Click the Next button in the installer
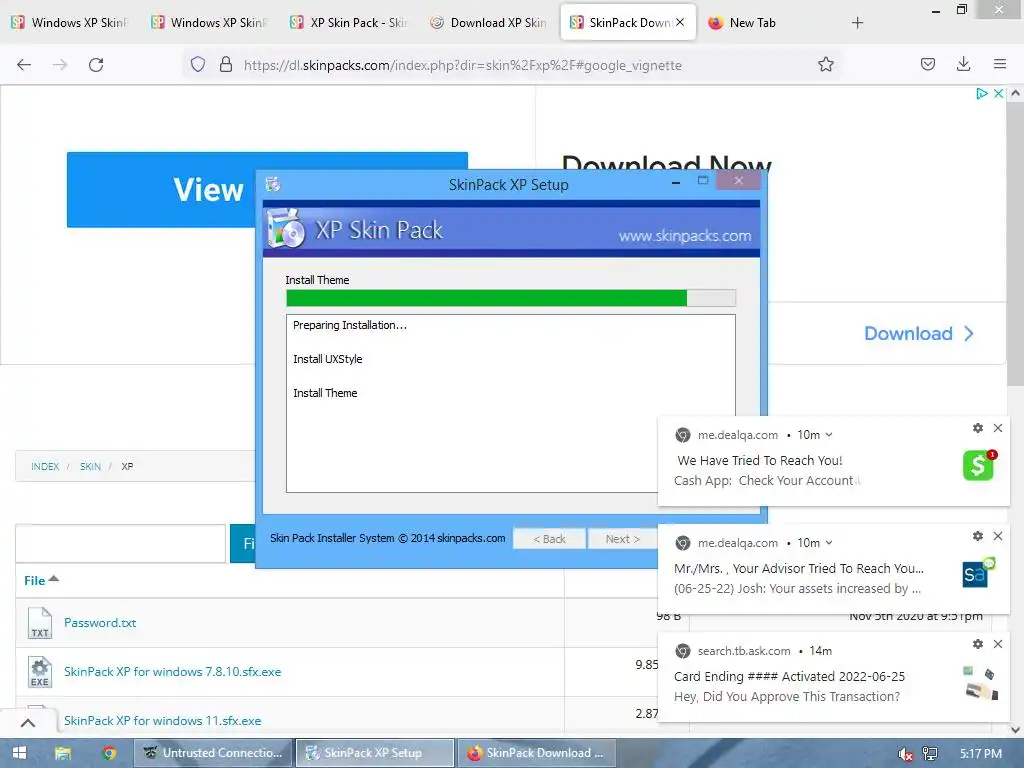Viewport: 1024px width, 768px height. pyautogui.click(x=622, y=539)
